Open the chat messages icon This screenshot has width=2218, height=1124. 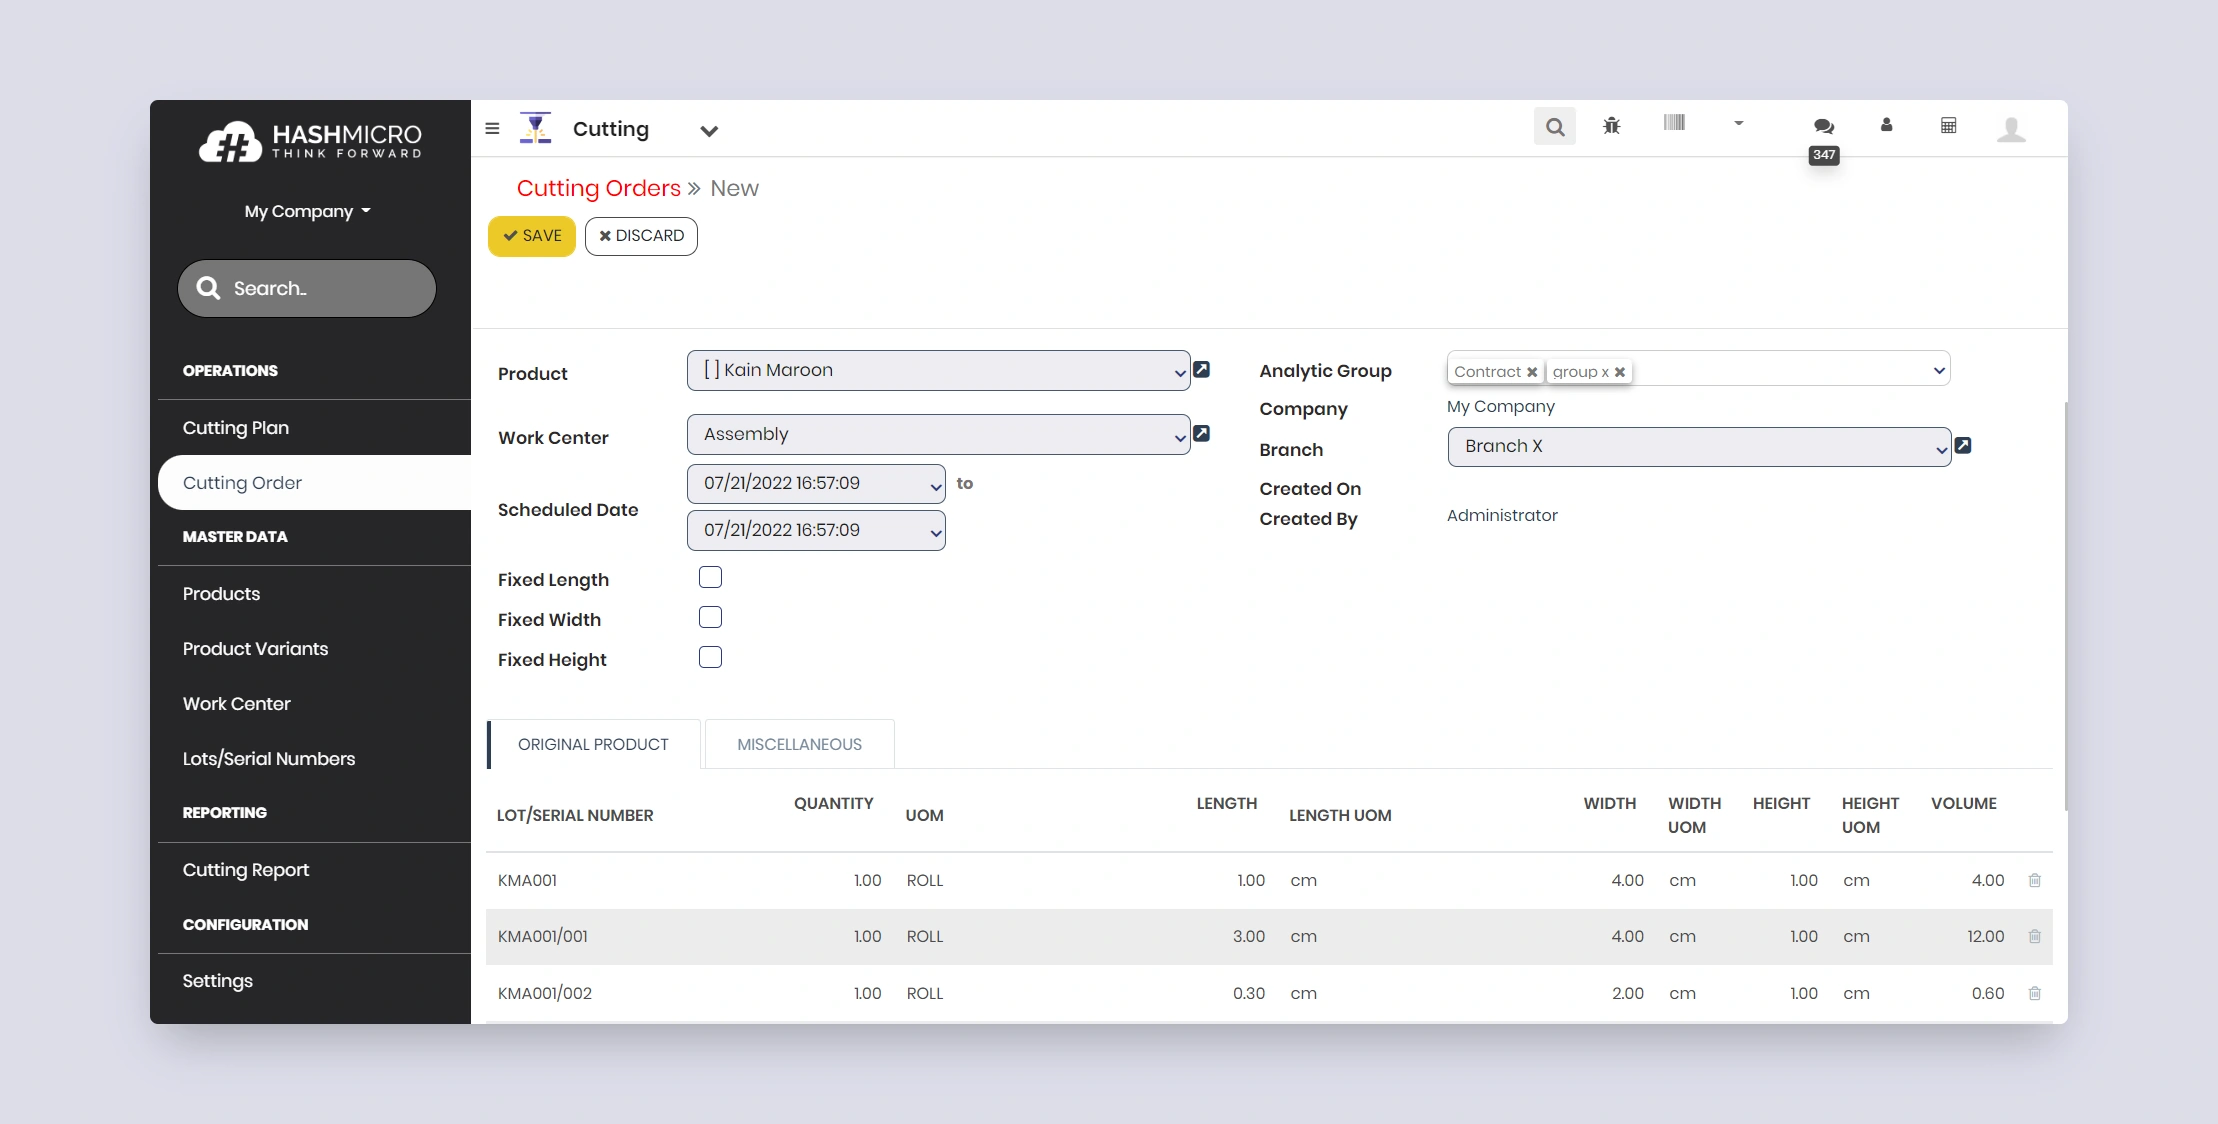point(1823,126)
